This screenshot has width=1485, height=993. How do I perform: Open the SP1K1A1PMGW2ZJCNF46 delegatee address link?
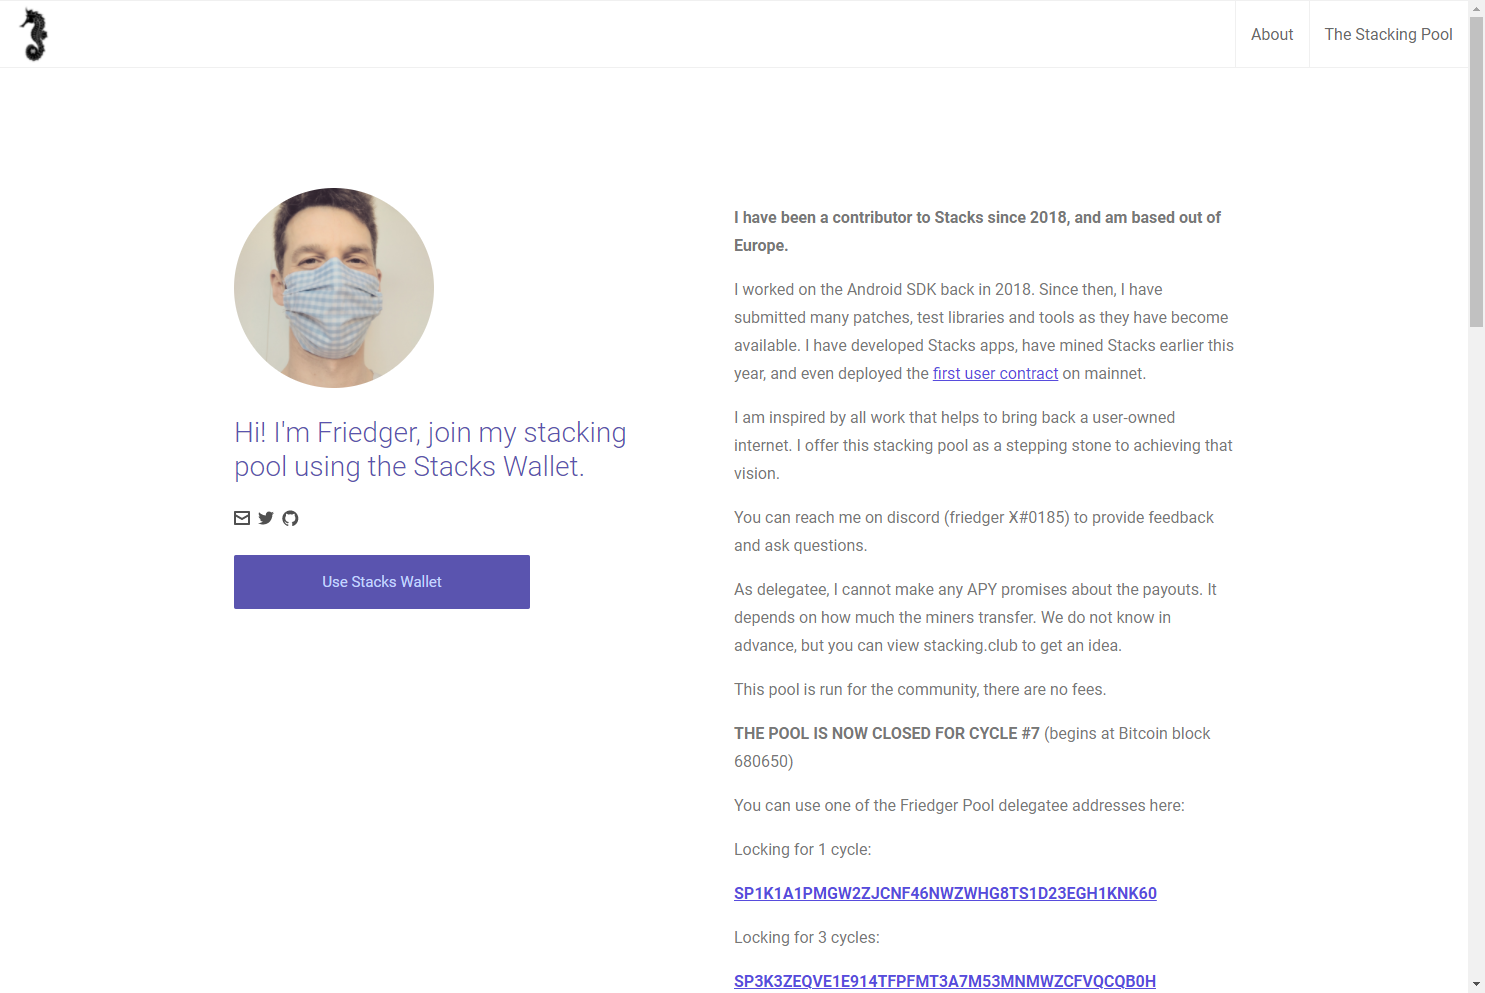coord(945,893)
